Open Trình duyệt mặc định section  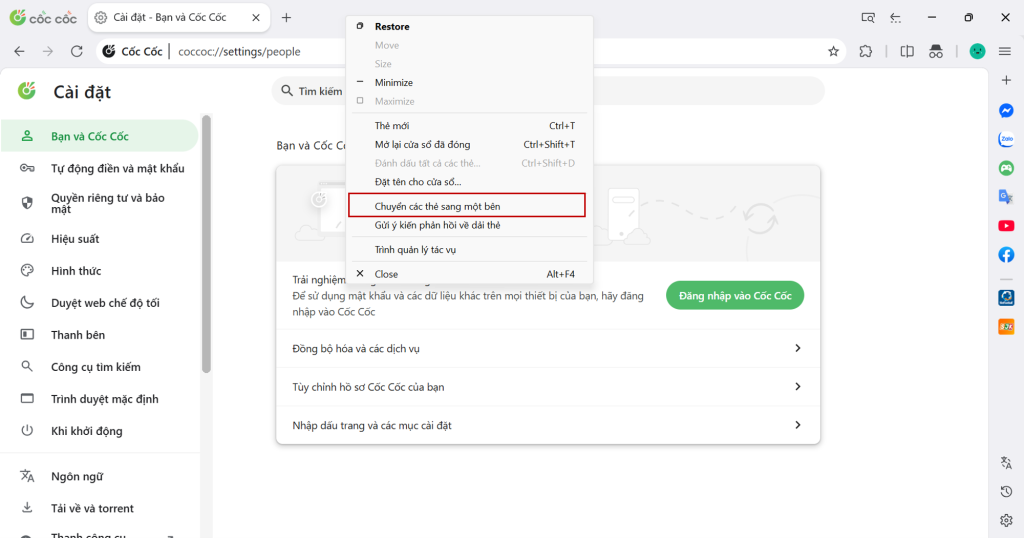pyautogui.click(x=99, y=399)
